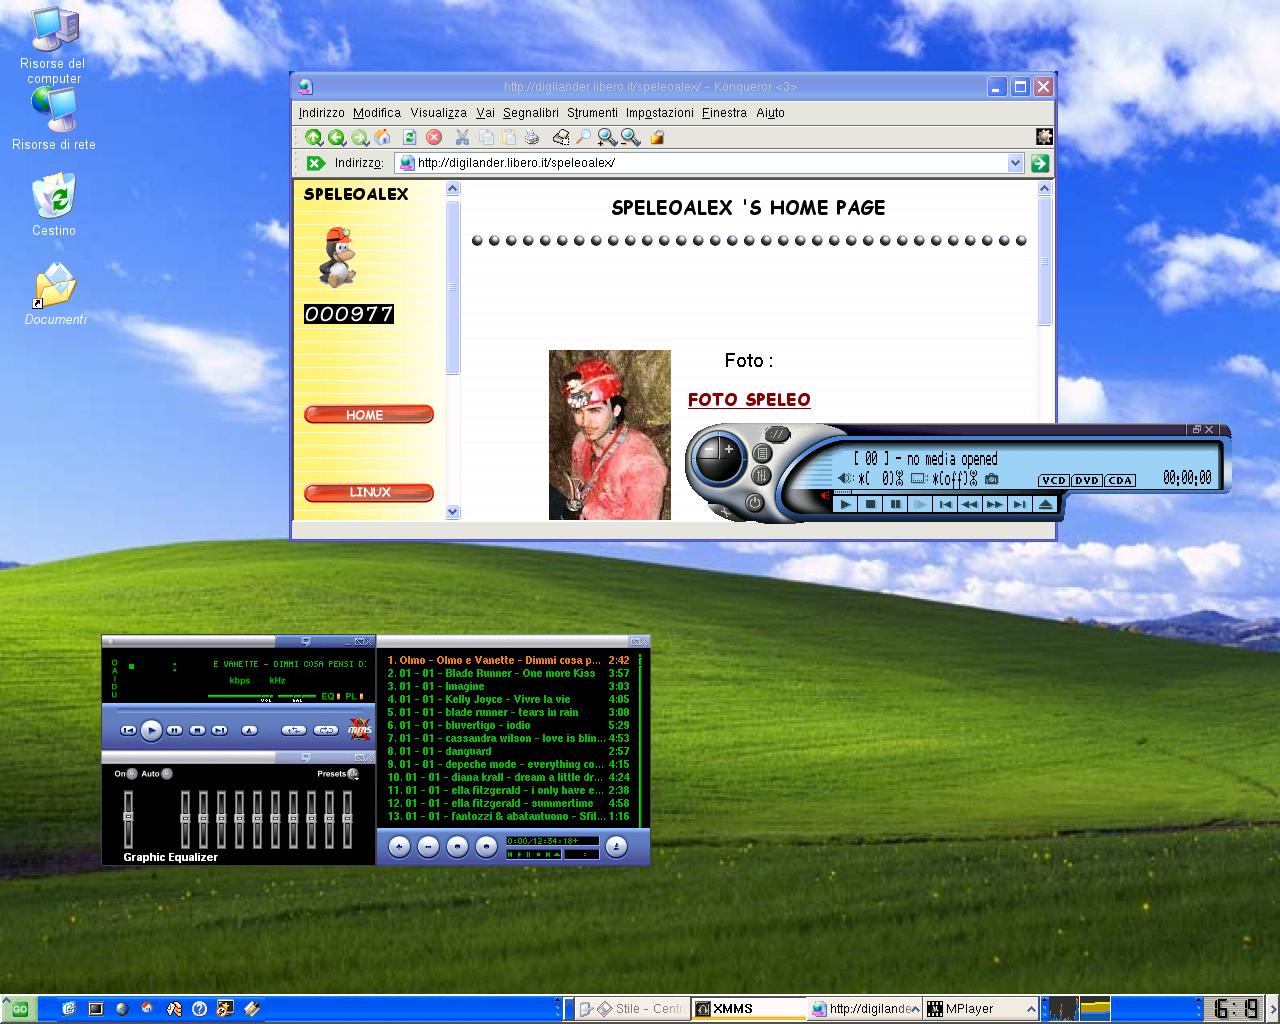Go back with Konqueror's Back arrow
This screenshot has width=1280, height=1024.
point(336,138)
